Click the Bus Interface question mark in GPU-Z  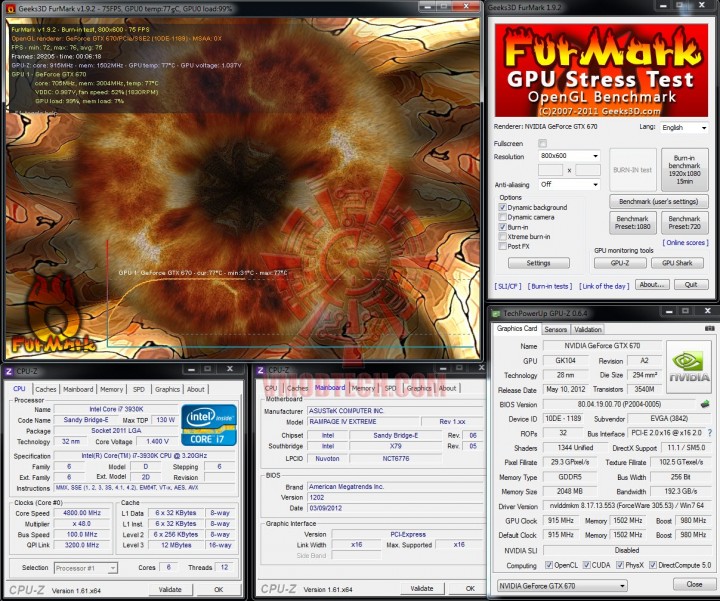[x=710, y=433]
